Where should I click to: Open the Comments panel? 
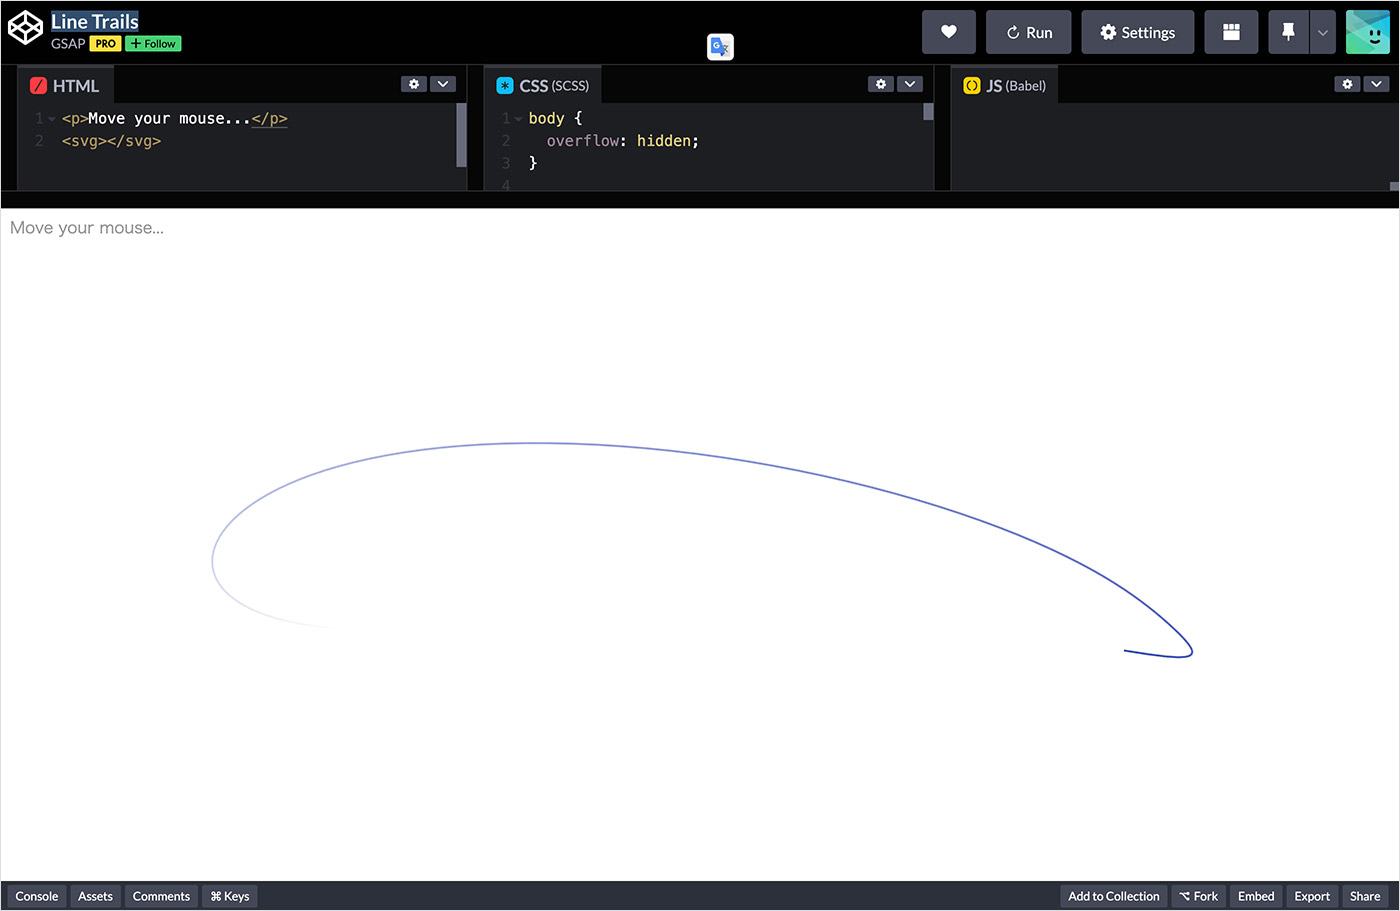click(x=161, y=896)
